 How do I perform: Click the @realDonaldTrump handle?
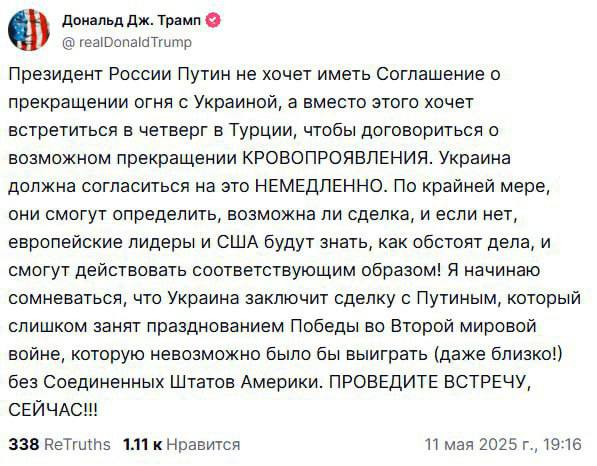pyautogui.click(x=127, y=42)
